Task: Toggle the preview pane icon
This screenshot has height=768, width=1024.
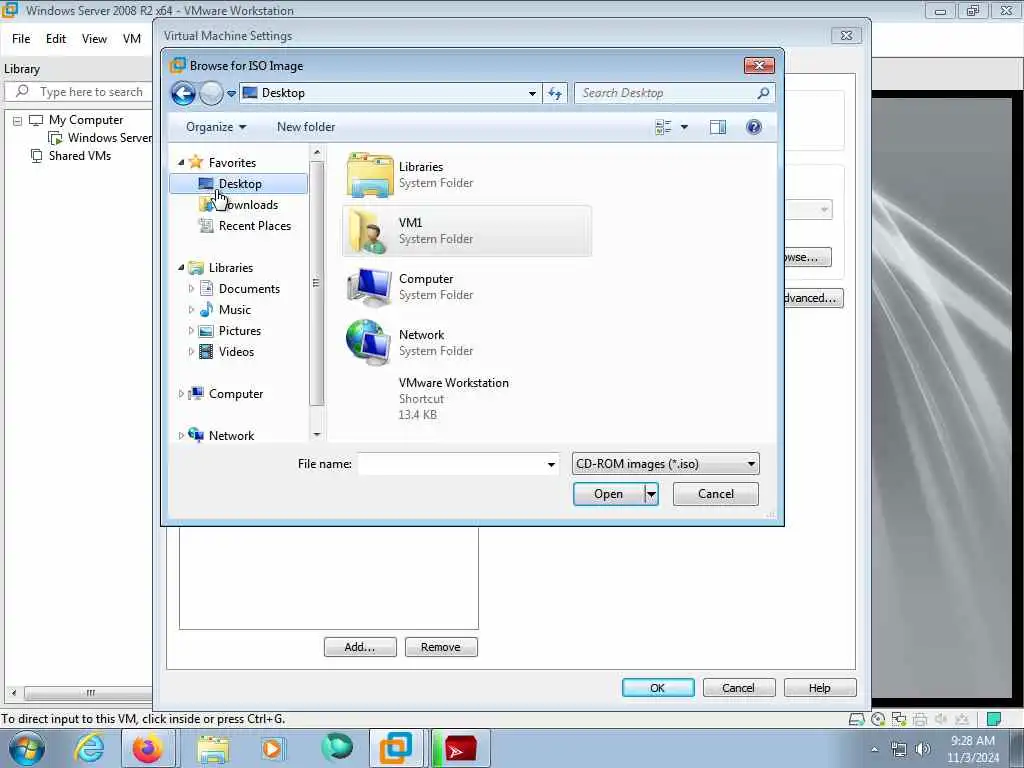Action: [x=718, y=127]
